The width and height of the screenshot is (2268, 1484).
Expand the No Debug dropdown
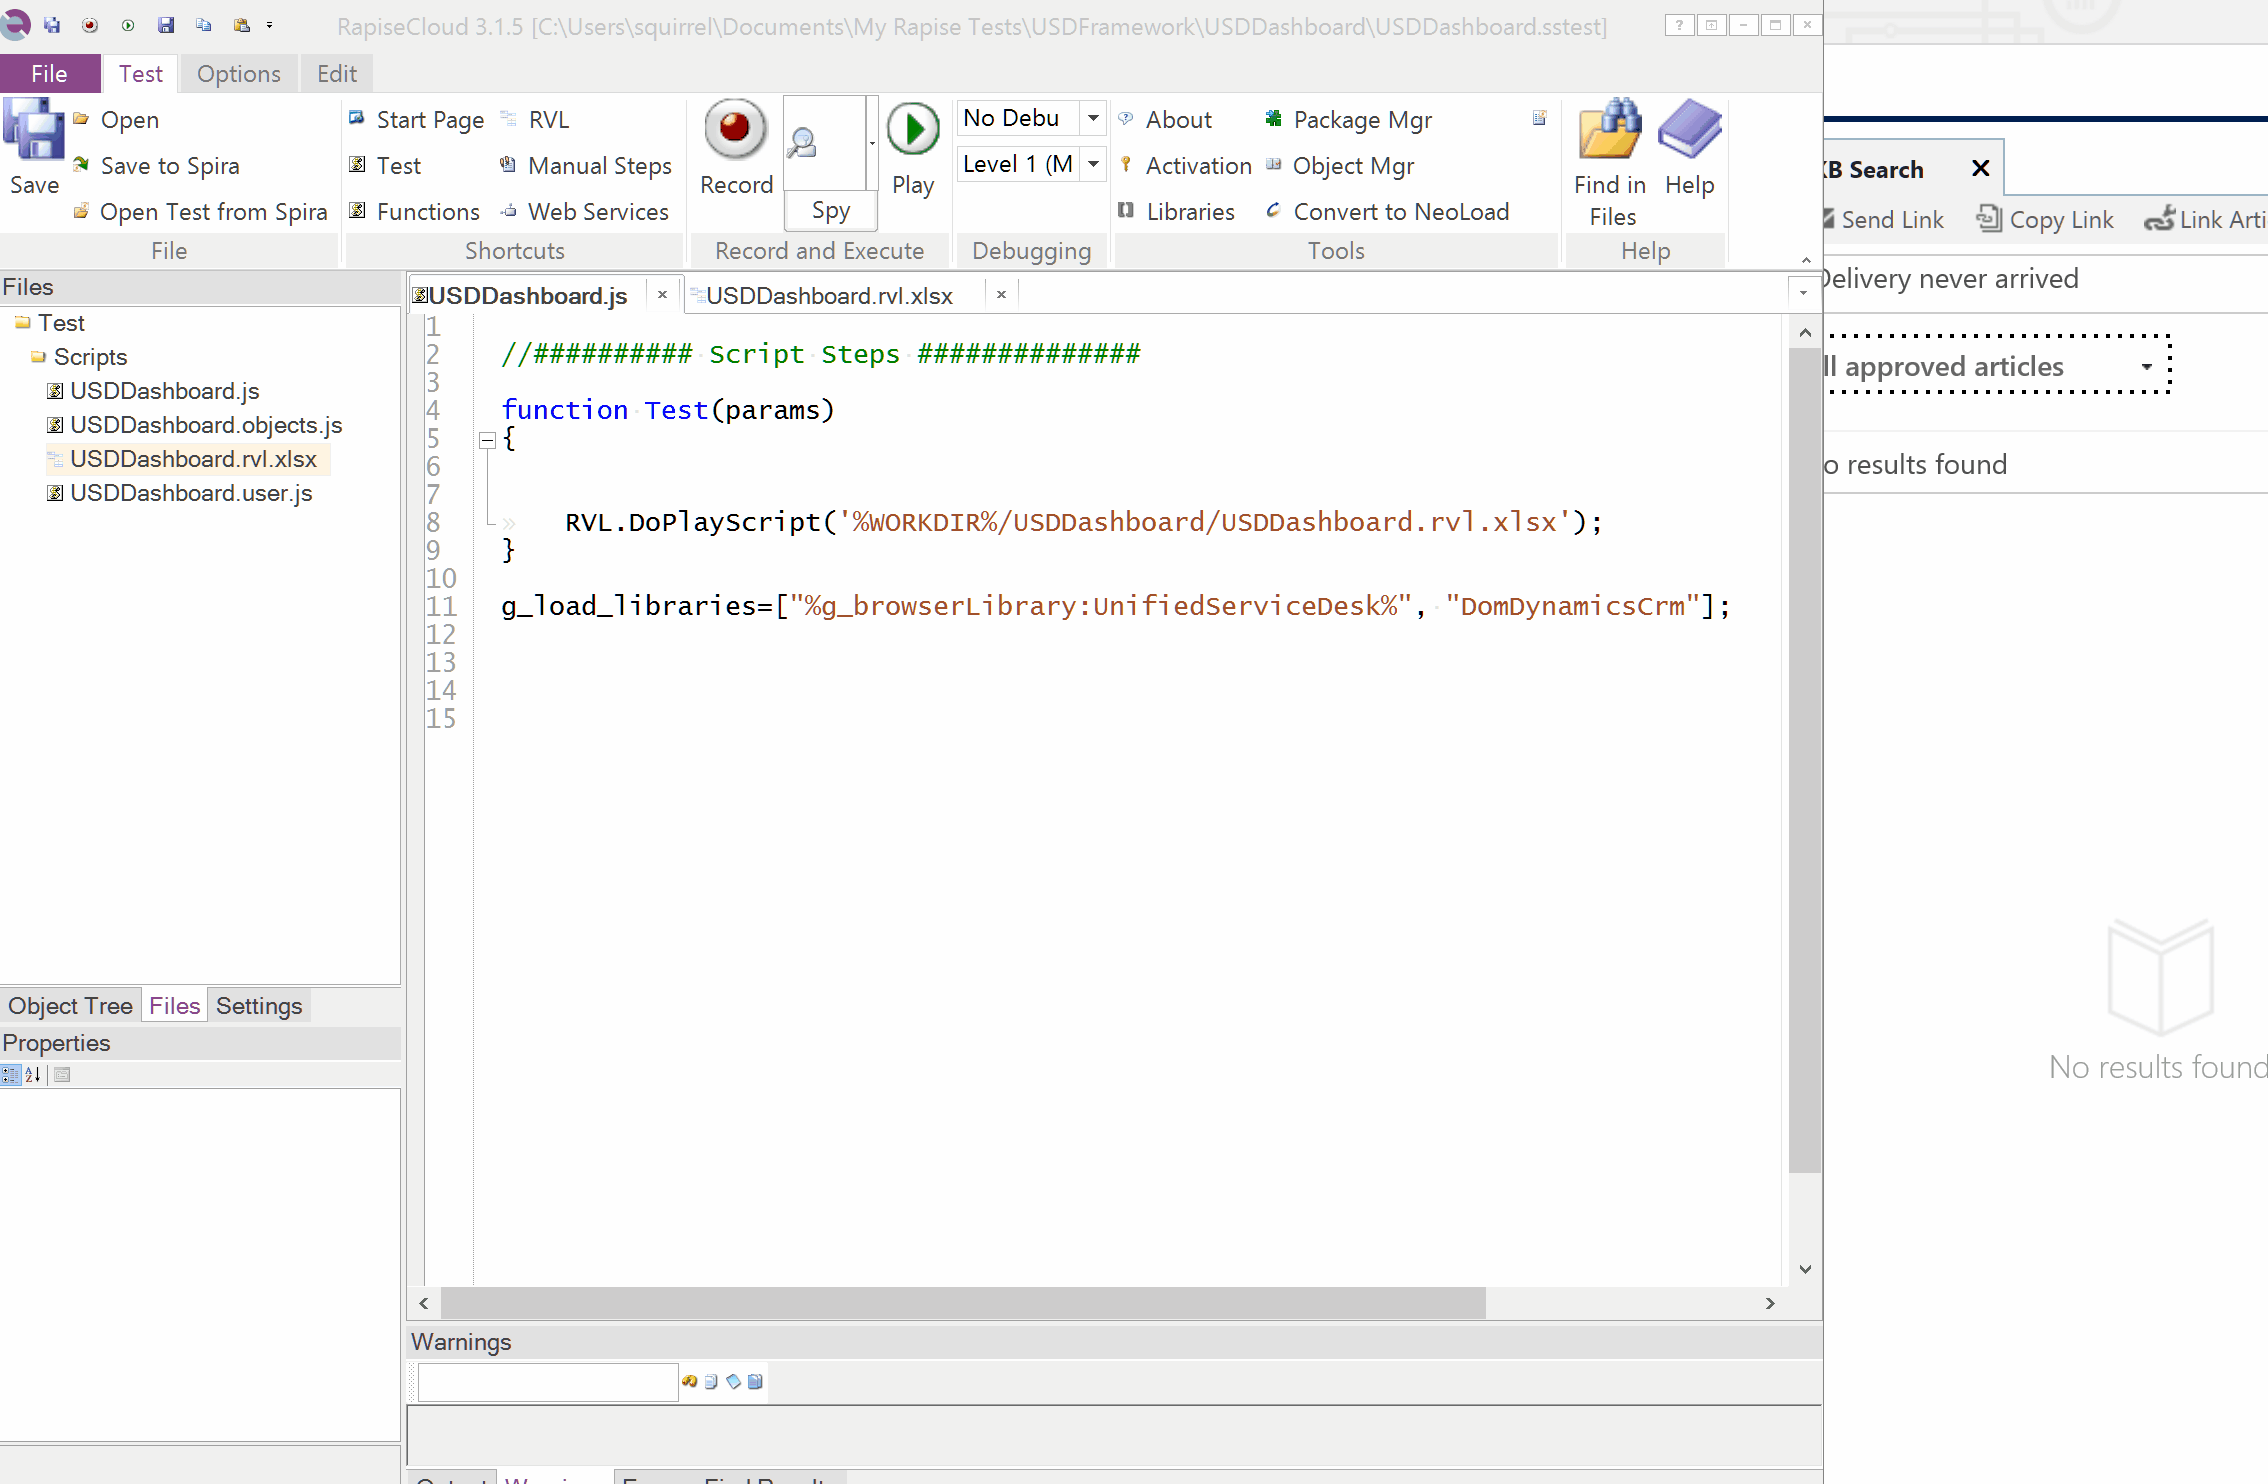[x=1093, y=118]
